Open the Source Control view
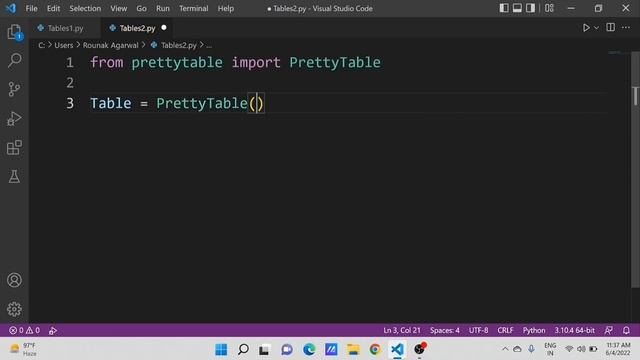640x360 pixels. (14, 89)
